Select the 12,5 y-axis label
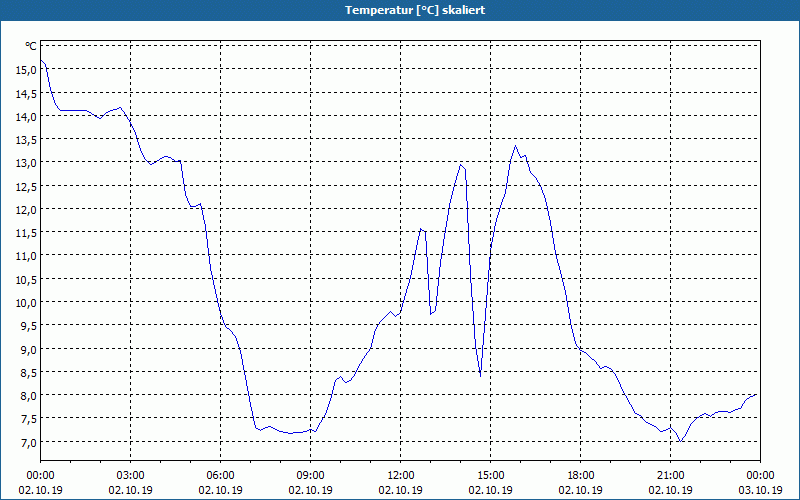This screenshot has height=500, width=800. [x=26, y=187]
